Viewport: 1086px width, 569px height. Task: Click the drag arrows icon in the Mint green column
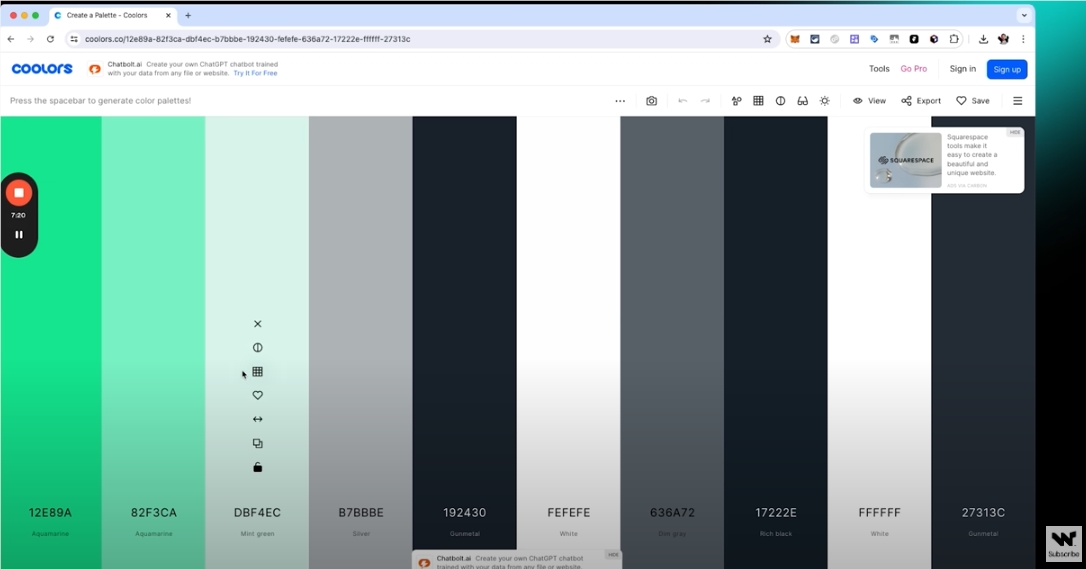coord(257,419)
